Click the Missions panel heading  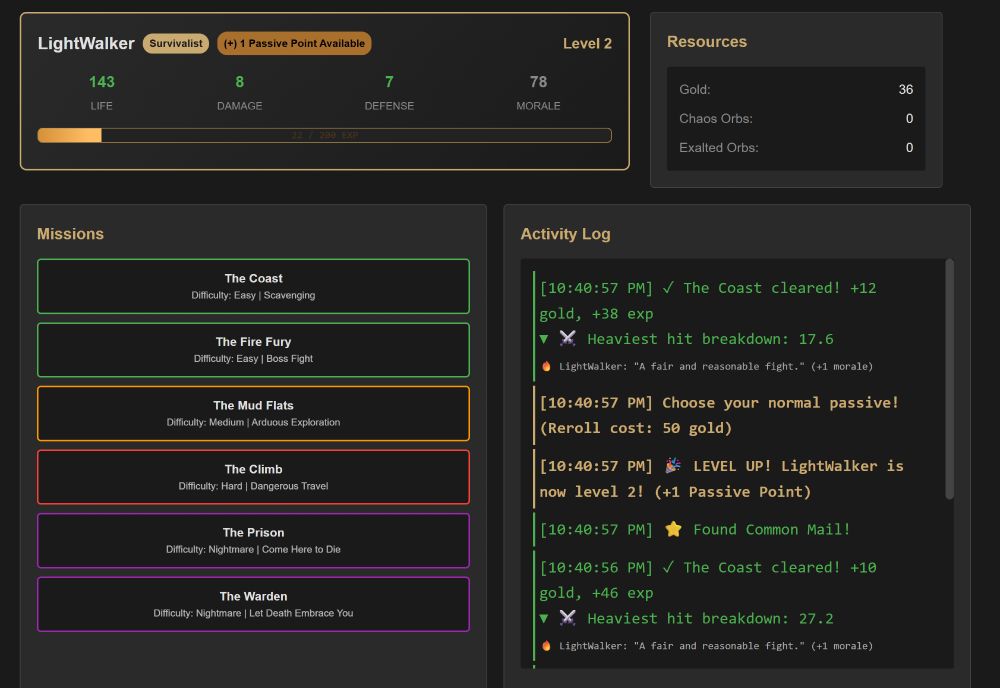pyautogui.click(x=70, y=234)
